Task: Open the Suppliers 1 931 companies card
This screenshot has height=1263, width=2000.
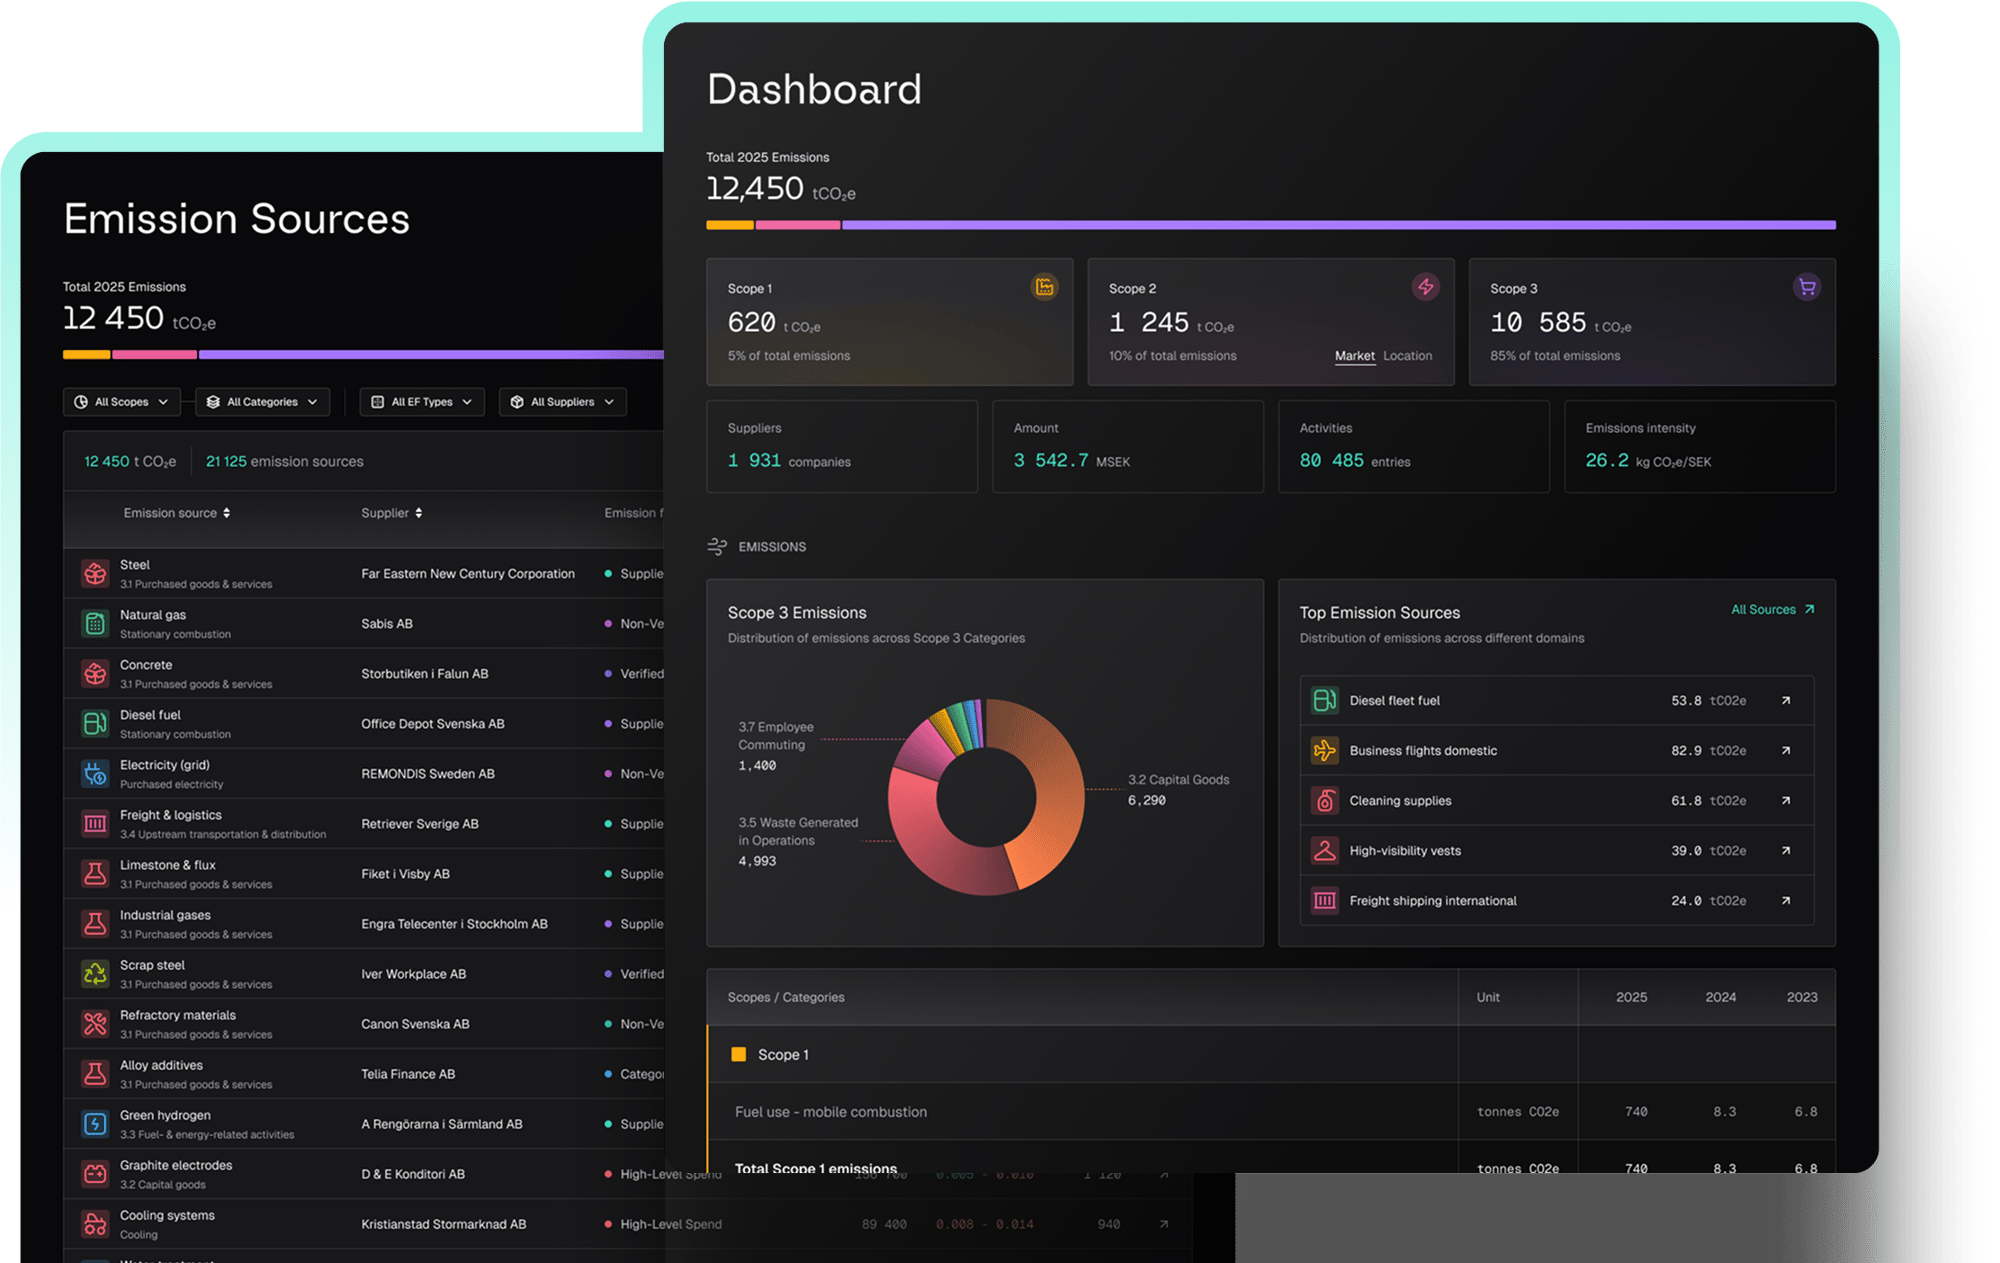Action: (x=842, y=446)
